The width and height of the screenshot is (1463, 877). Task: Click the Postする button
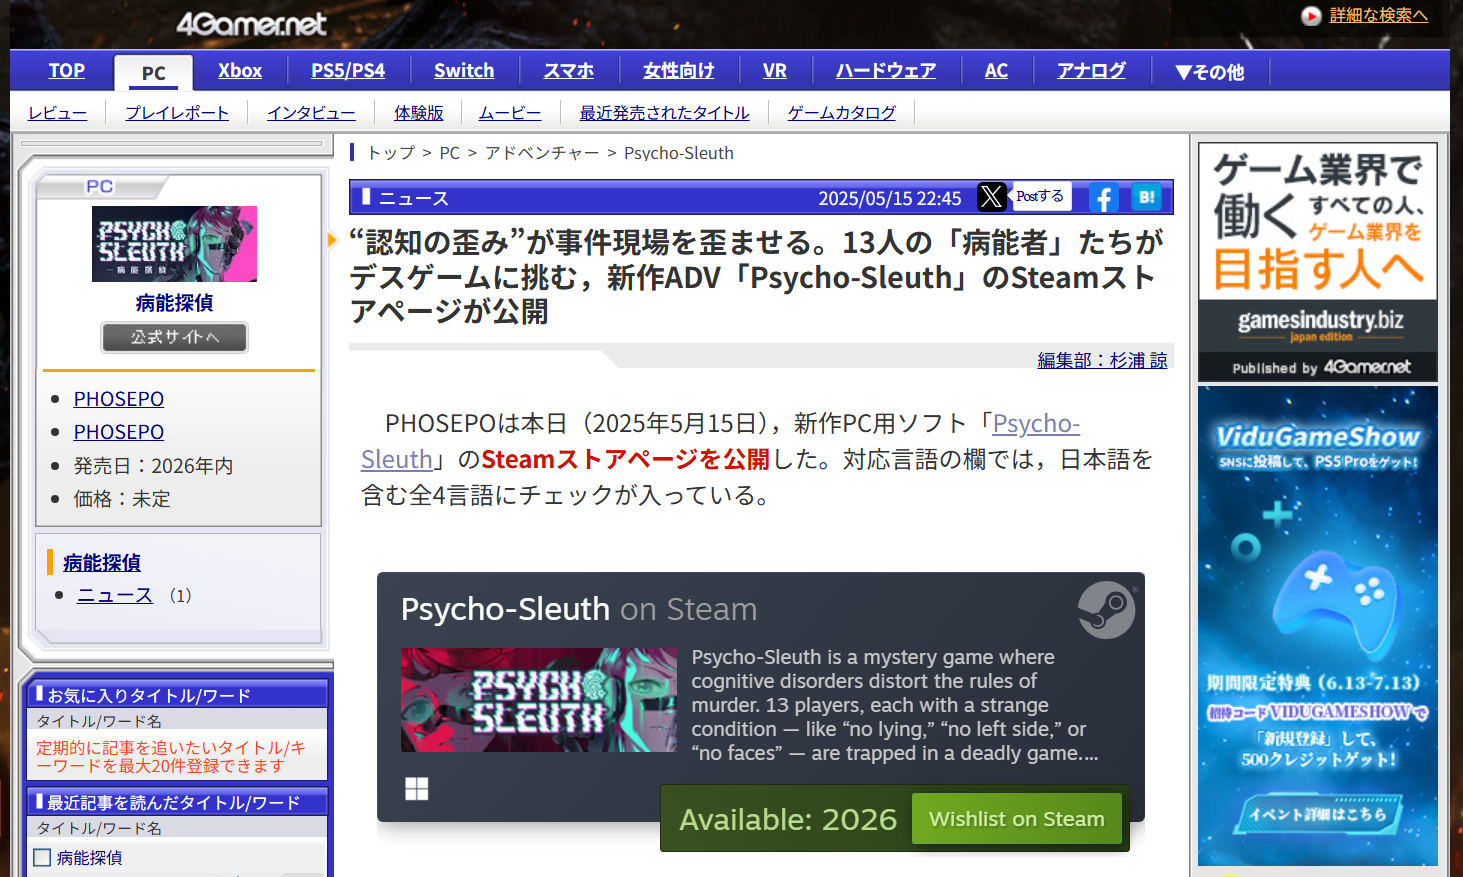(1040, 196)
